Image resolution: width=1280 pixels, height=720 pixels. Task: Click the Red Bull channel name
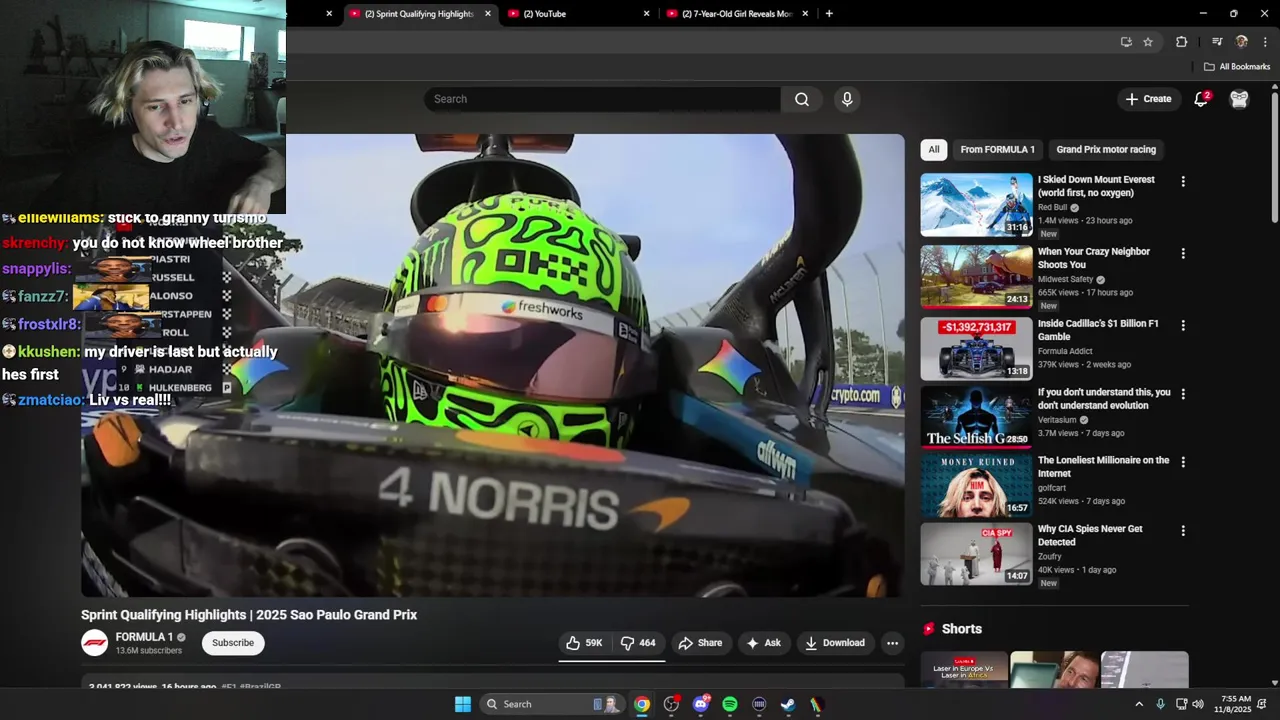(1053, 208)
